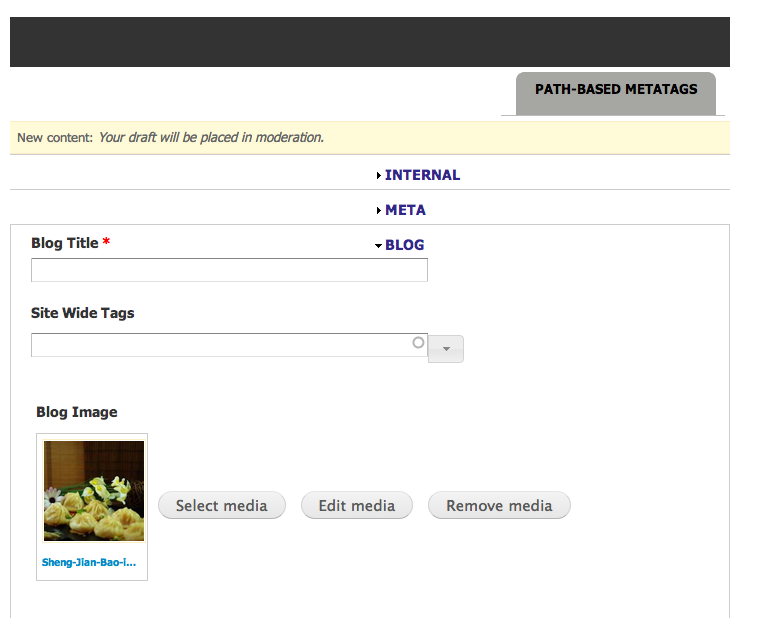Click the autocomplete circle icon in tags field
Viewport: 768px width, 618px height.
(x=419, y=343)
